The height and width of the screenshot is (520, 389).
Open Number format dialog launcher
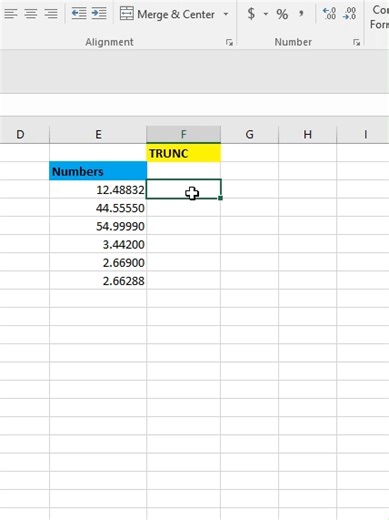click(x=357, y=42)
